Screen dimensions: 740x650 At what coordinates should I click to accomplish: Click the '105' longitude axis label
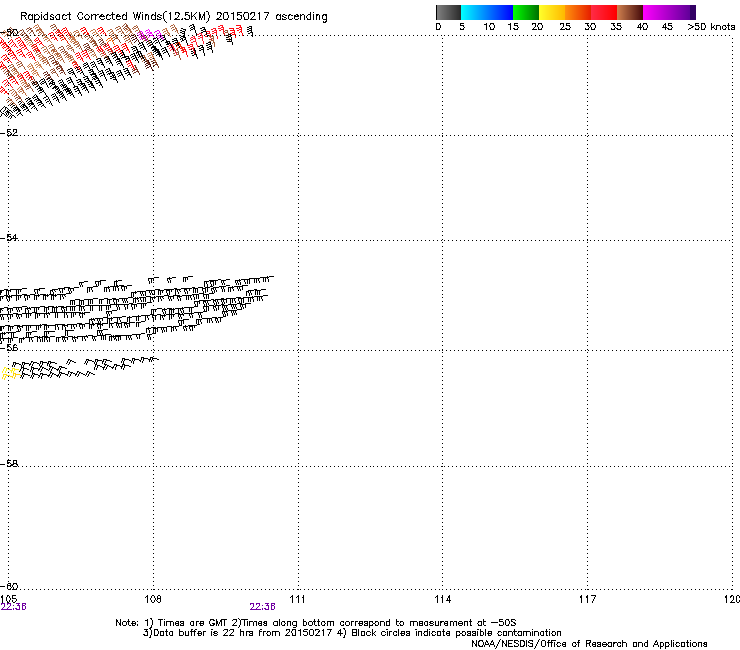8,599
